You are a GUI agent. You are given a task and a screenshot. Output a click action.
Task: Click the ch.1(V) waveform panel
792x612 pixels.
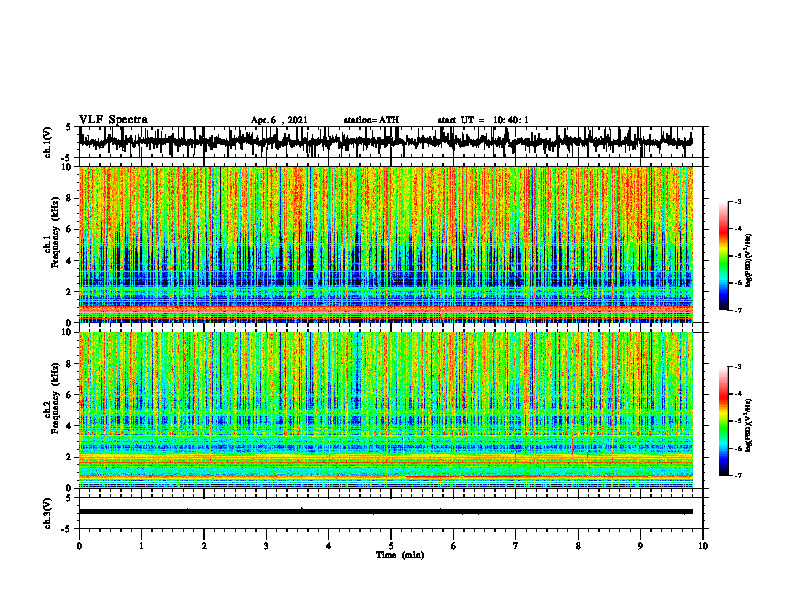tap(390, 142)
